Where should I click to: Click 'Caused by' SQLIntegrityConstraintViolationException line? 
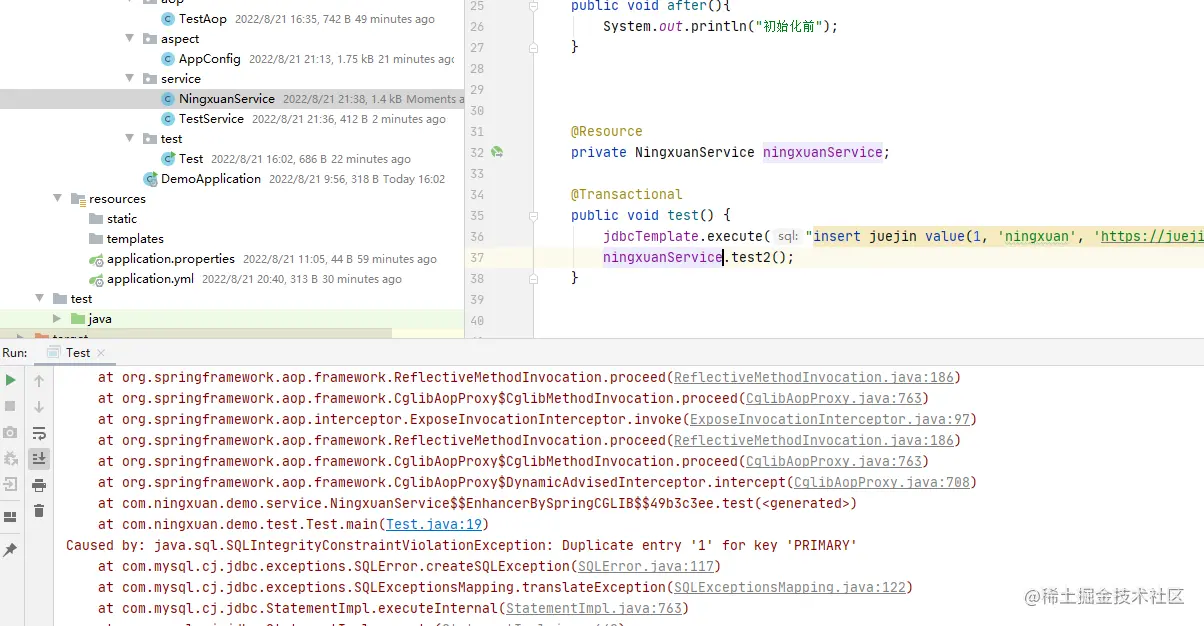click(461, 545)
